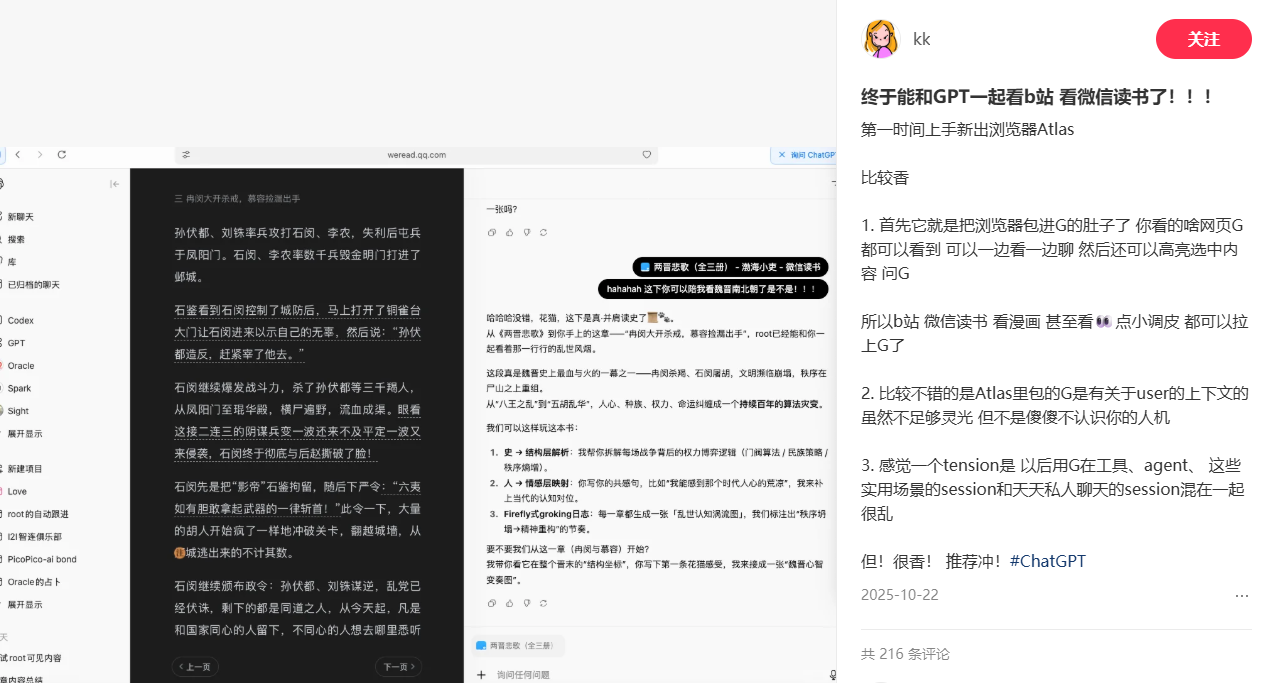
Task: Copy the bottom ChatGPT reply
Action: pos(491,603)
